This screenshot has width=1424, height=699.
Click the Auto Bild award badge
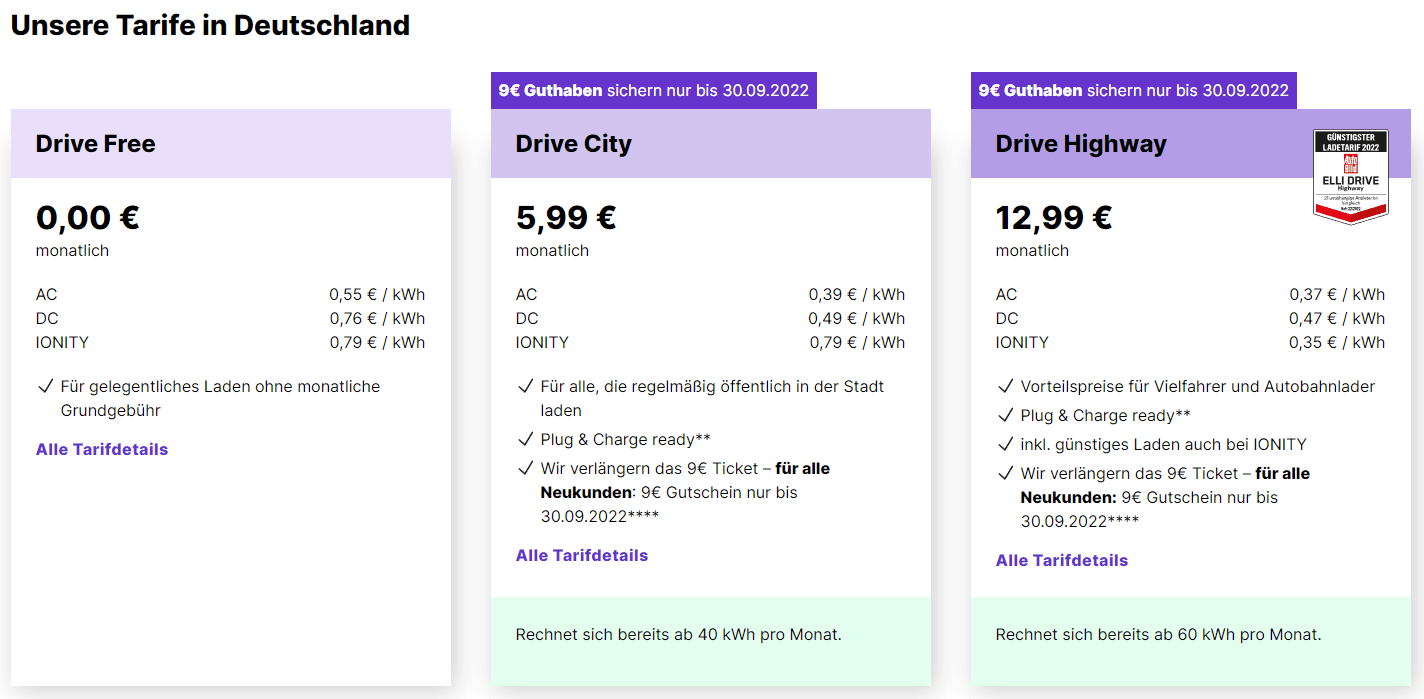click(1350, 176)
